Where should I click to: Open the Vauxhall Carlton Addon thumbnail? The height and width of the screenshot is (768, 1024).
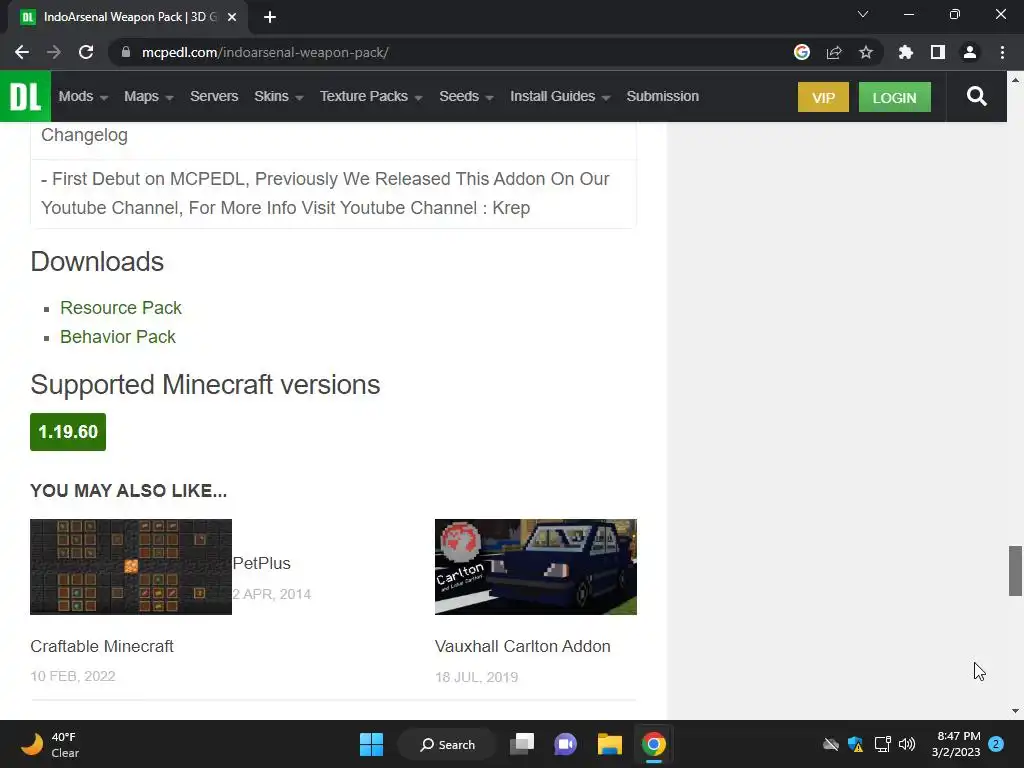click(536, 567)
